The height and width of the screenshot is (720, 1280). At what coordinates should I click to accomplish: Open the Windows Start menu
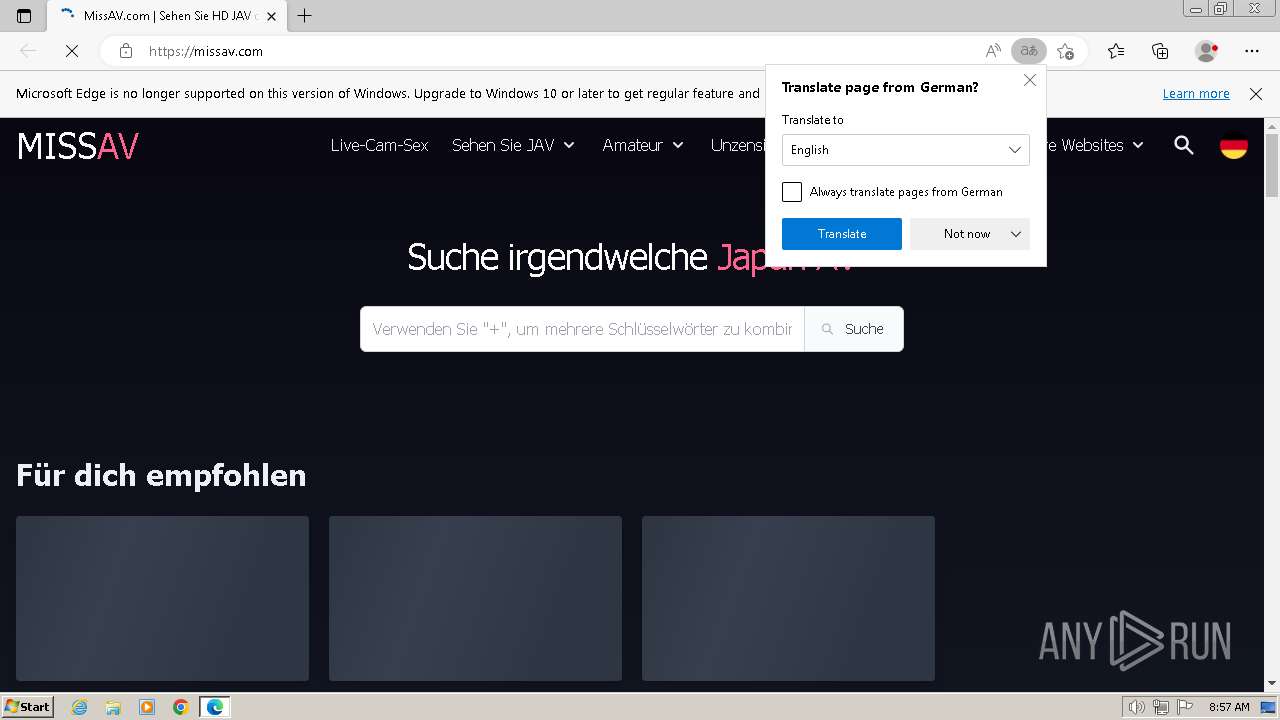point(27,707)
